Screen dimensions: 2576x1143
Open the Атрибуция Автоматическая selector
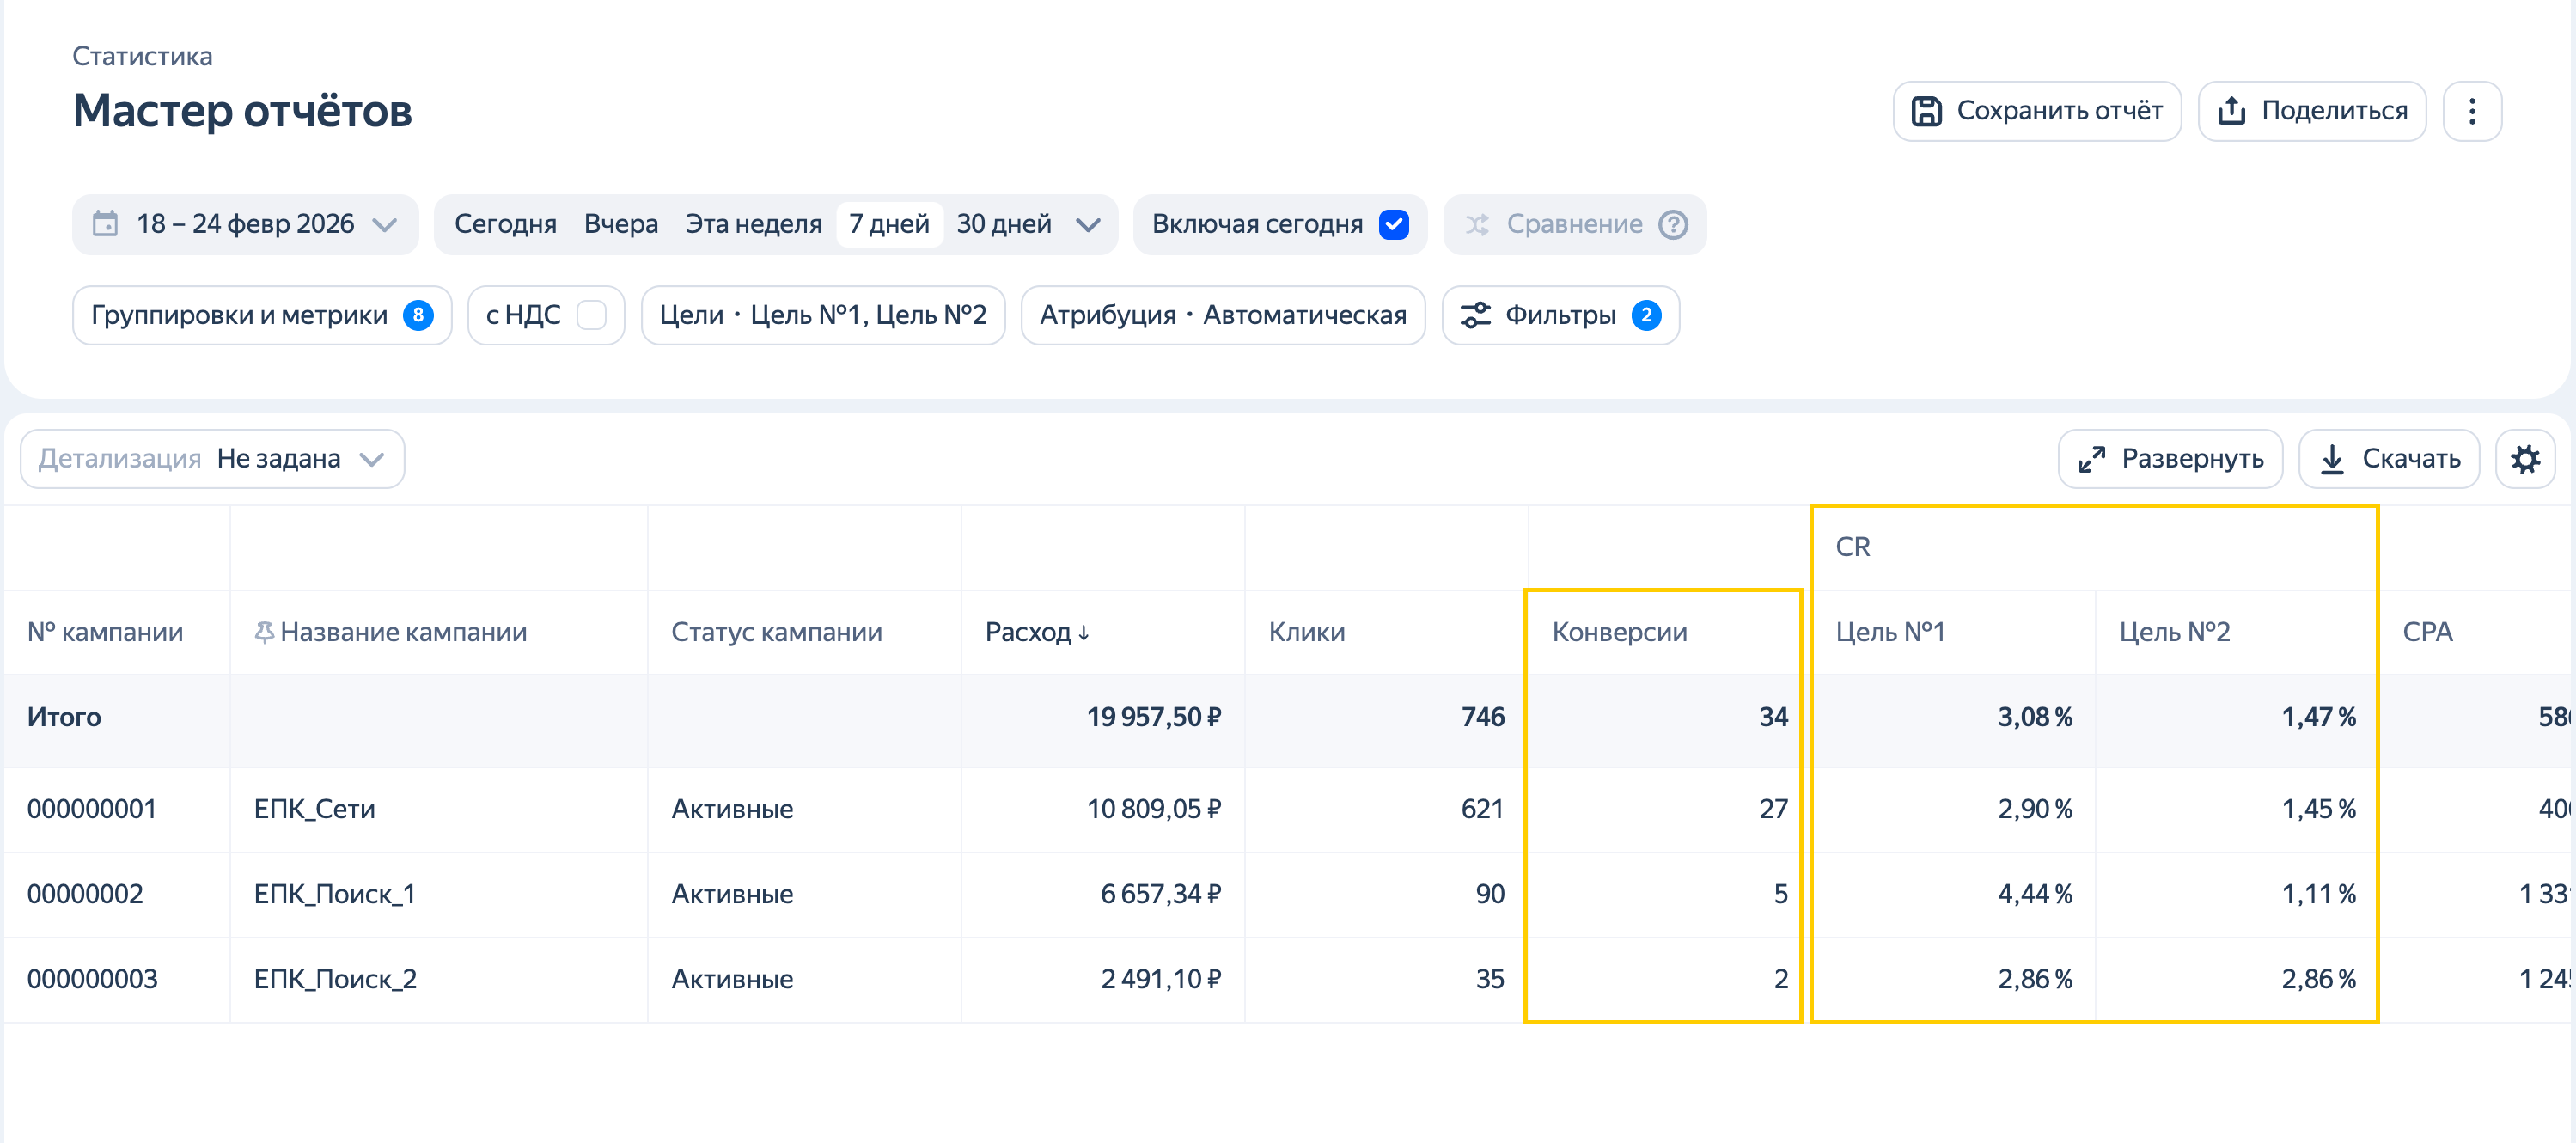1222,315
